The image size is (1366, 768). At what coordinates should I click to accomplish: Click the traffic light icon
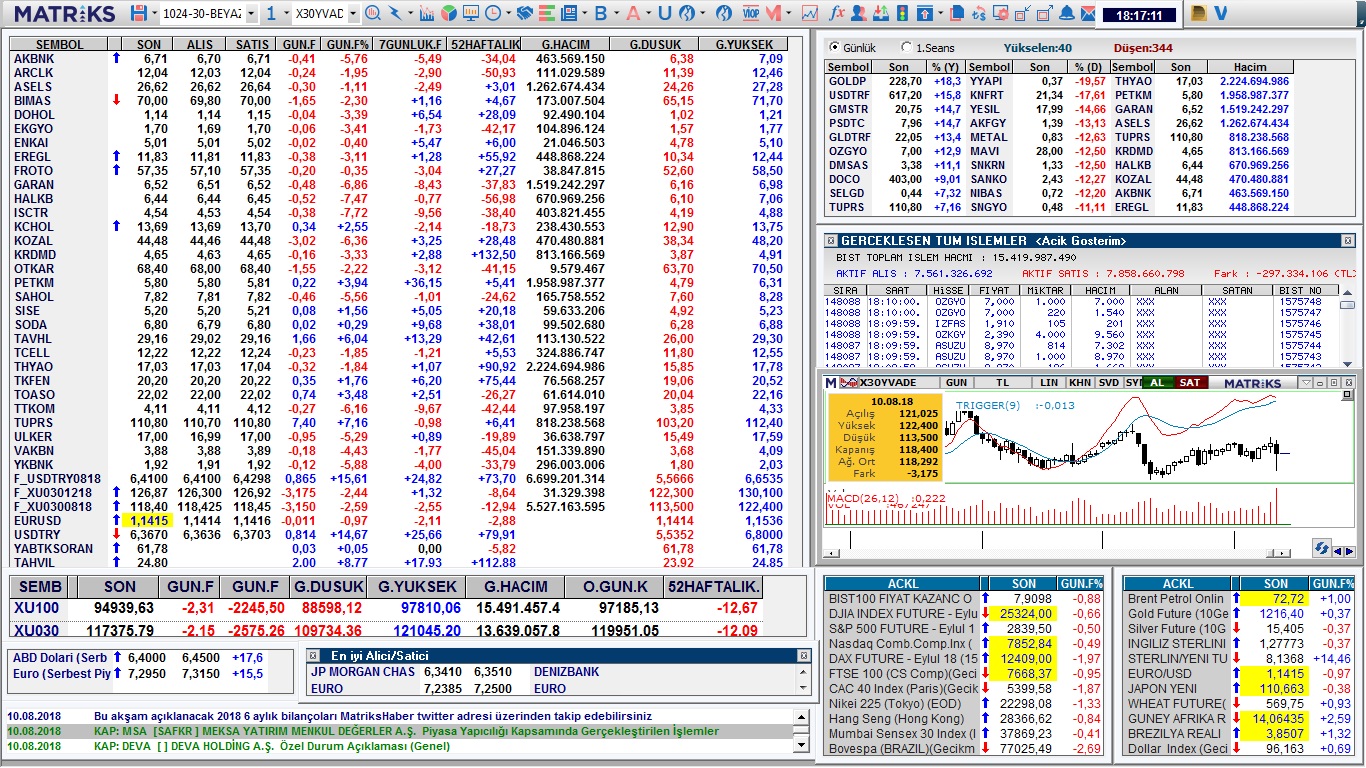click(x=902, y=13)
